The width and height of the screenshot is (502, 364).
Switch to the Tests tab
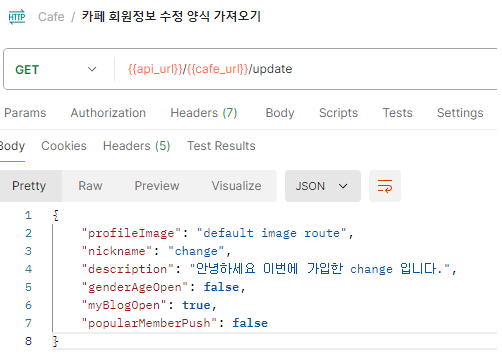pyautogui.click(x=397, y=113)
